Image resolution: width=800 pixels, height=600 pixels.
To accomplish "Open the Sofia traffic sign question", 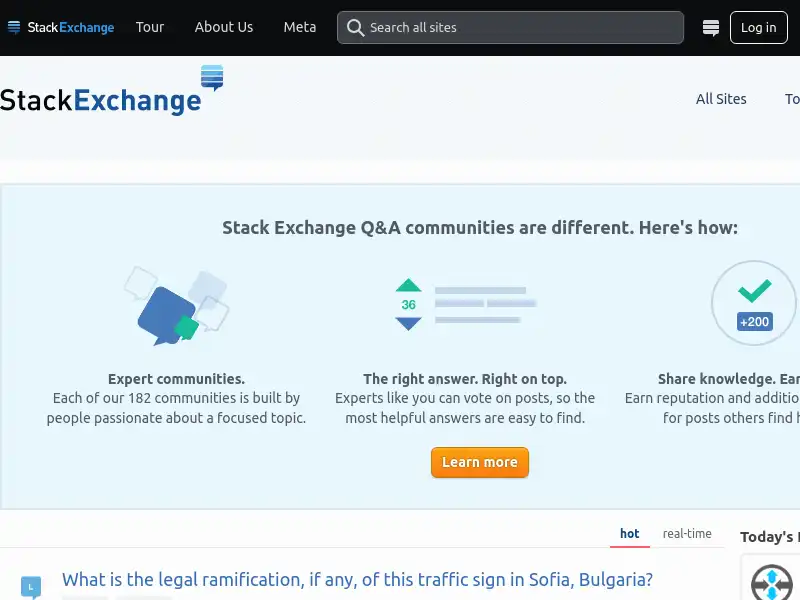I will click(x=357, y=579).
